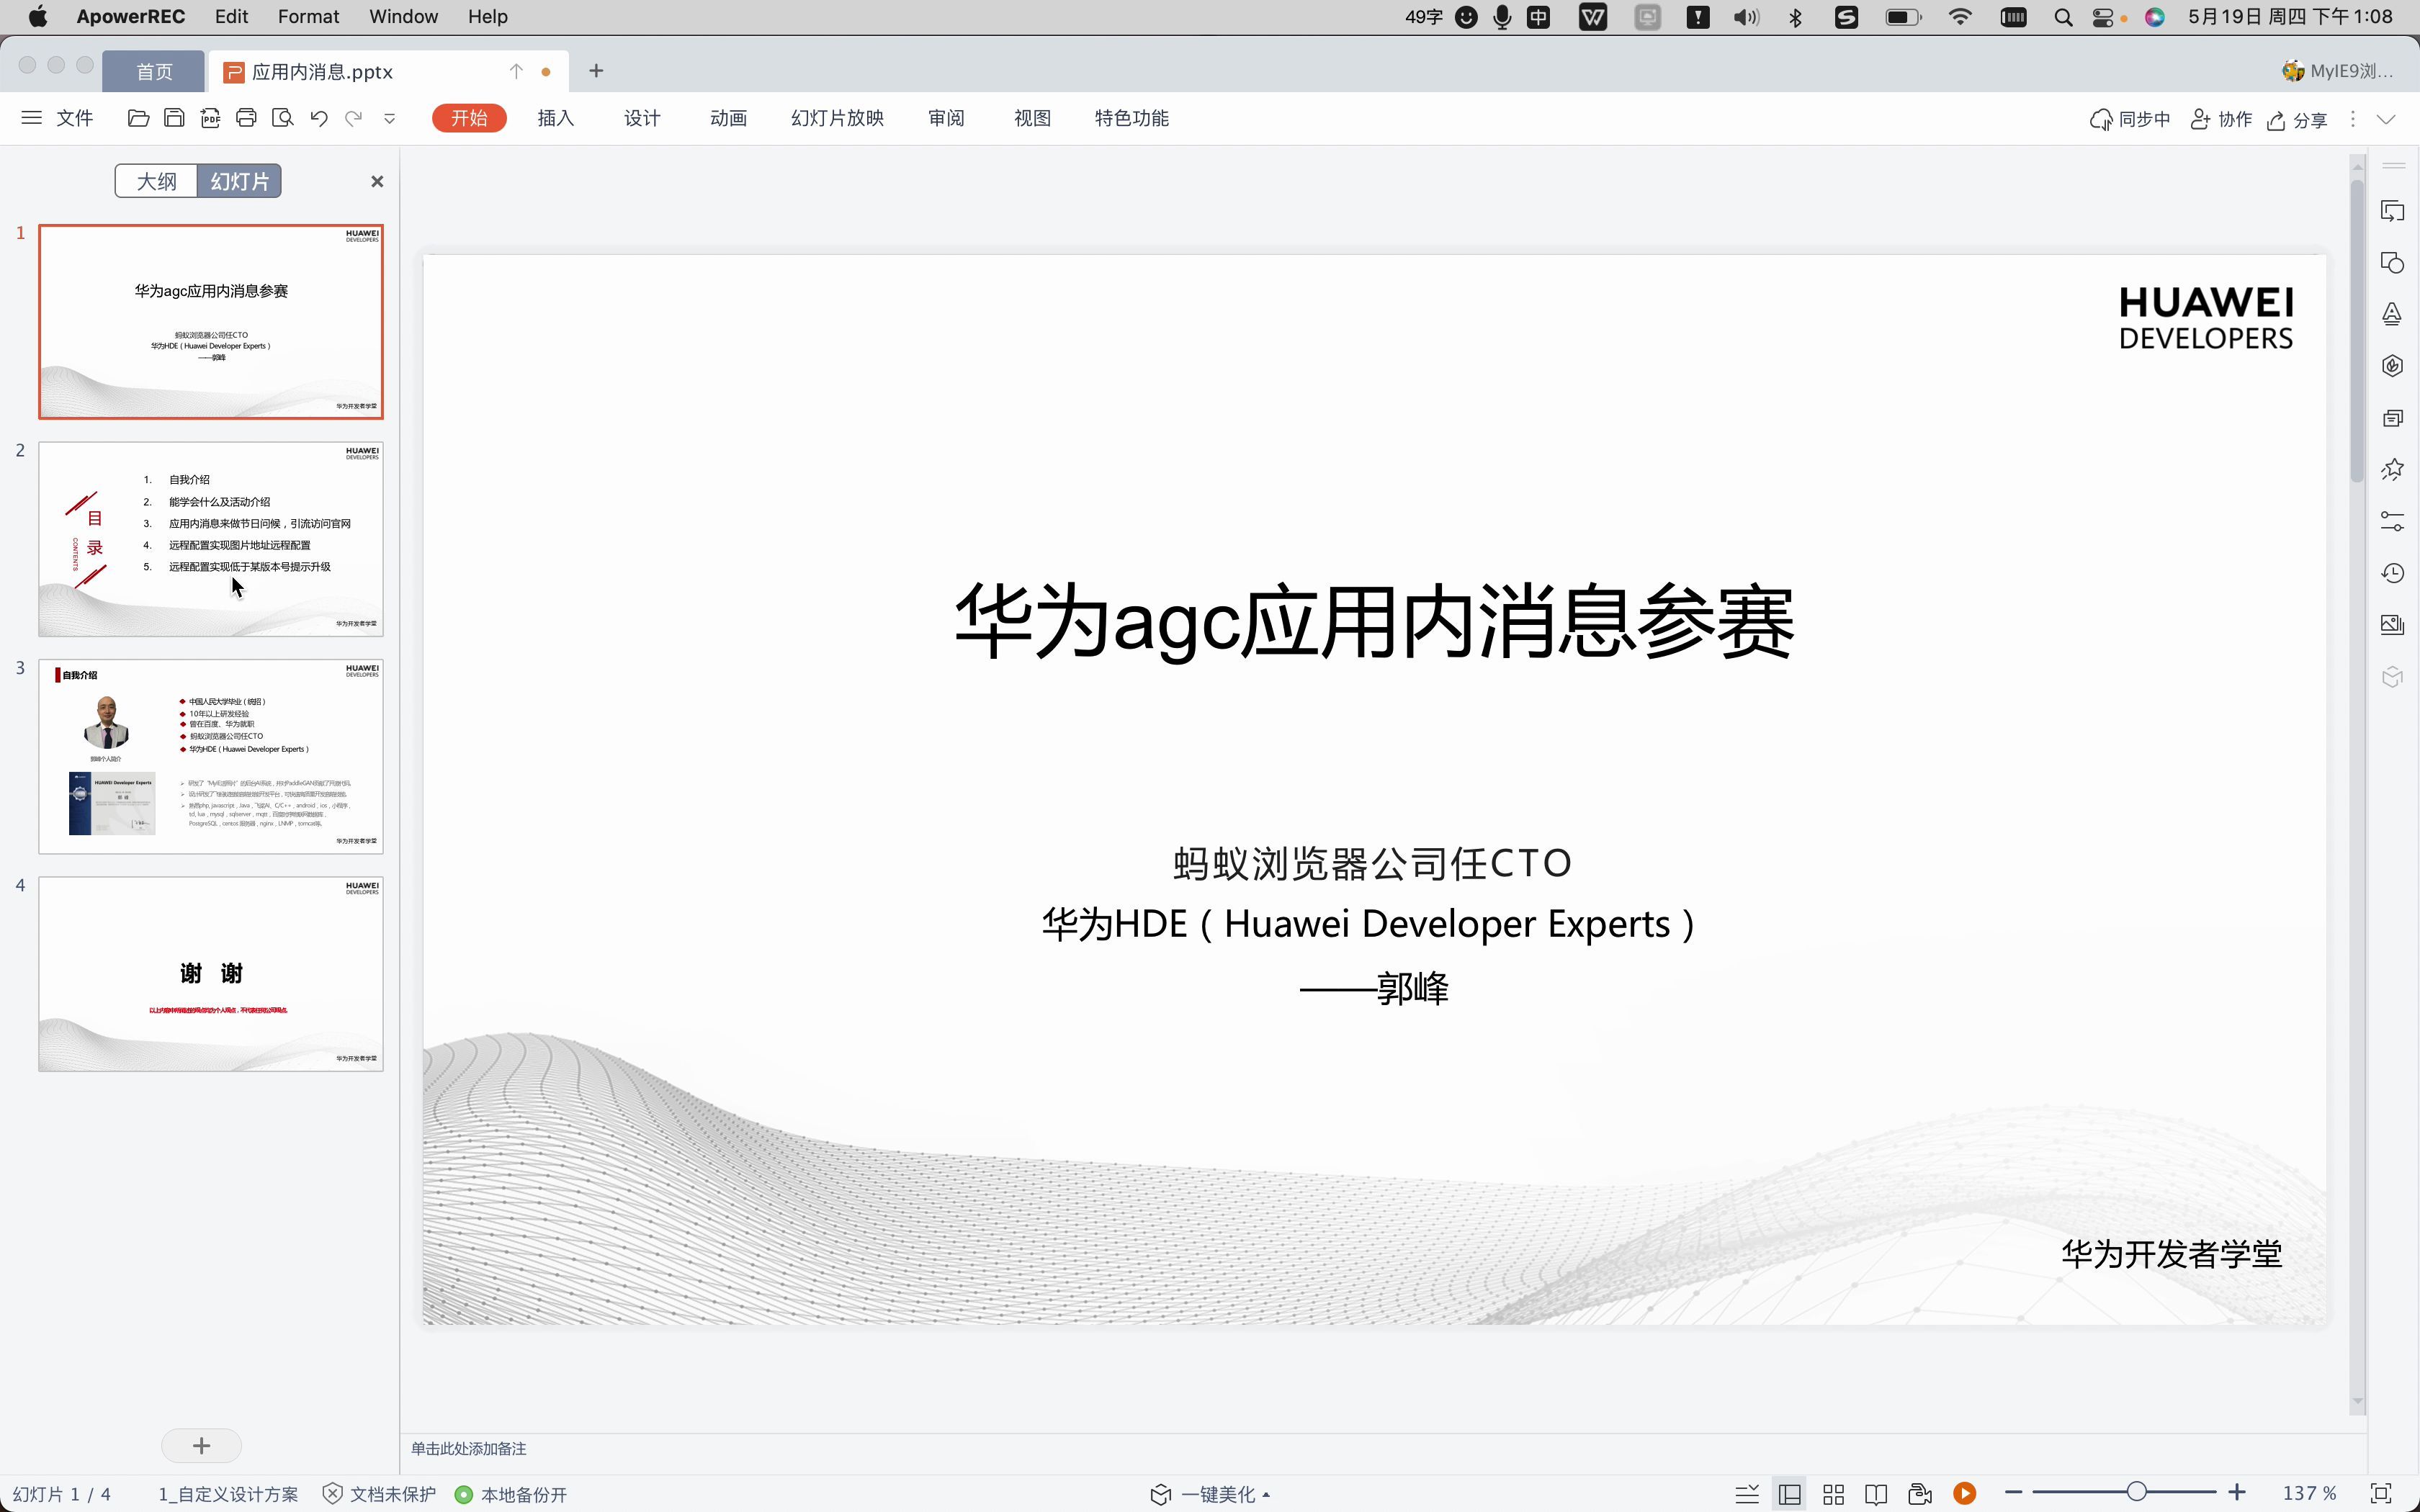Click the 文档未保护 status item

[380, 1494]
